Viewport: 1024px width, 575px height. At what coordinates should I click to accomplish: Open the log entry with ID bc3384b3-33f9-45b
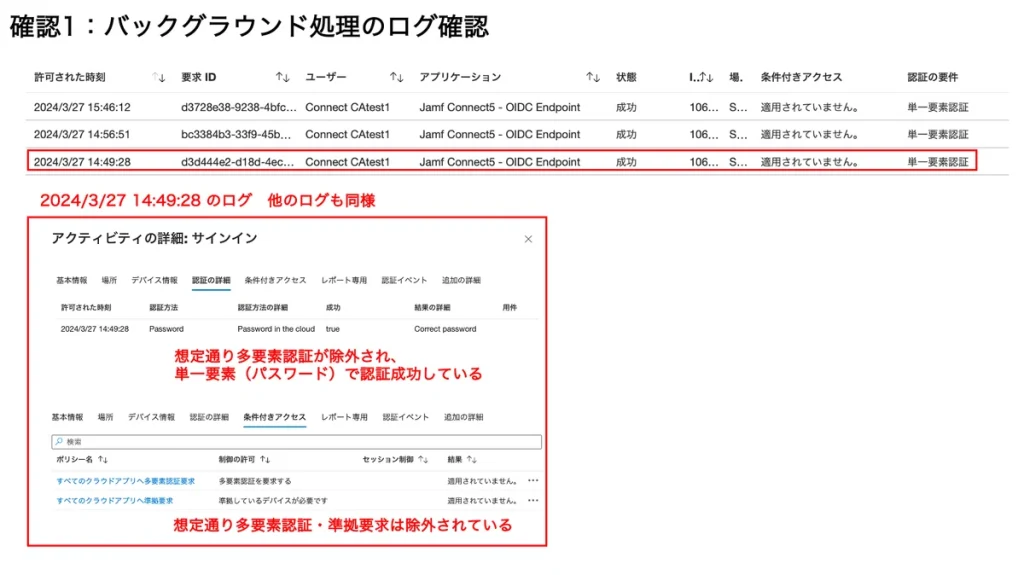(x=236, y=134)
